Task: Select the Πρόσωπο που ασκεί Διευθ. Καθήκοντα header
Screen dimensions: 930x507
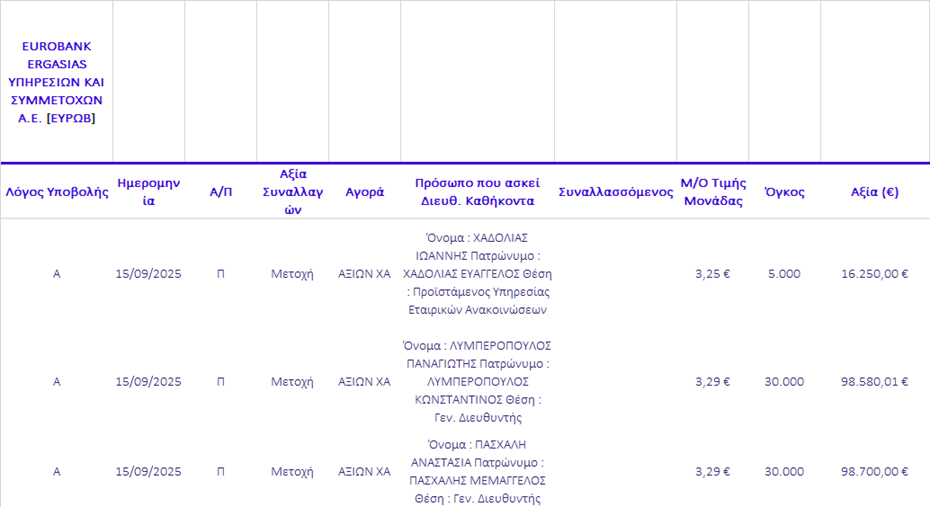Action: coord(477,192)
